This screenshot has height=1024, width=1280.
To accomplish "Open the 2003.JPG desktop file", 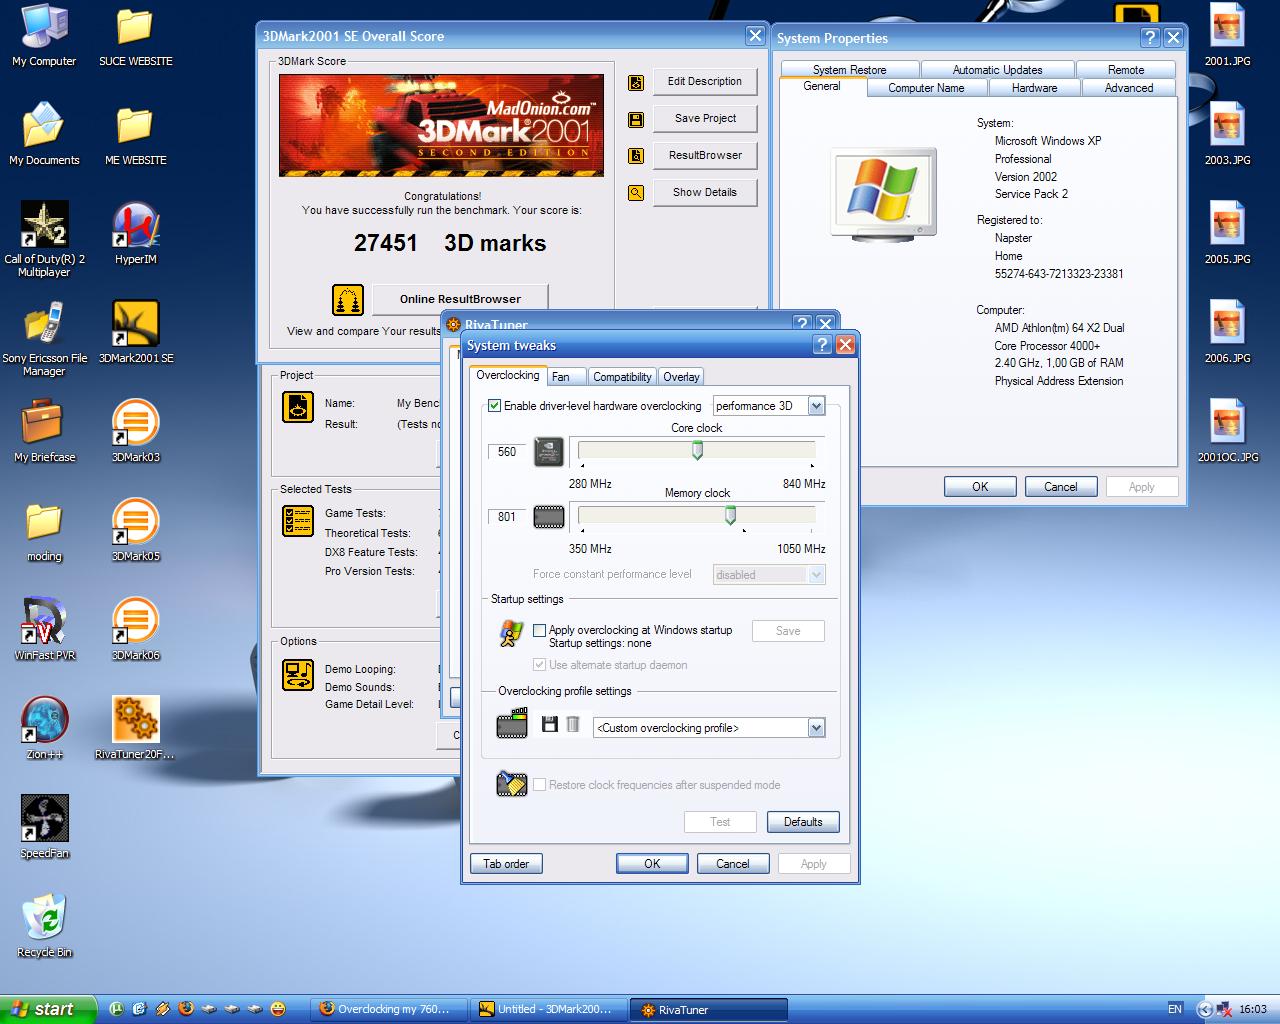I will 1227,134.
